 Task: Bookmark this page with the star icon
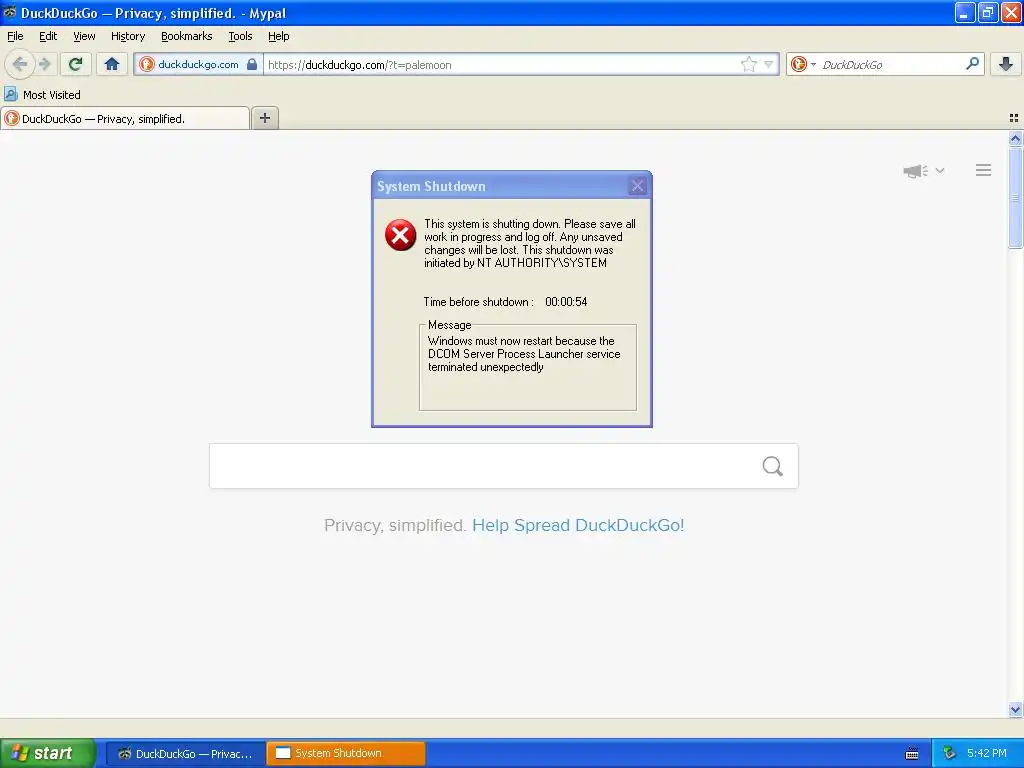tap(748, 64)
